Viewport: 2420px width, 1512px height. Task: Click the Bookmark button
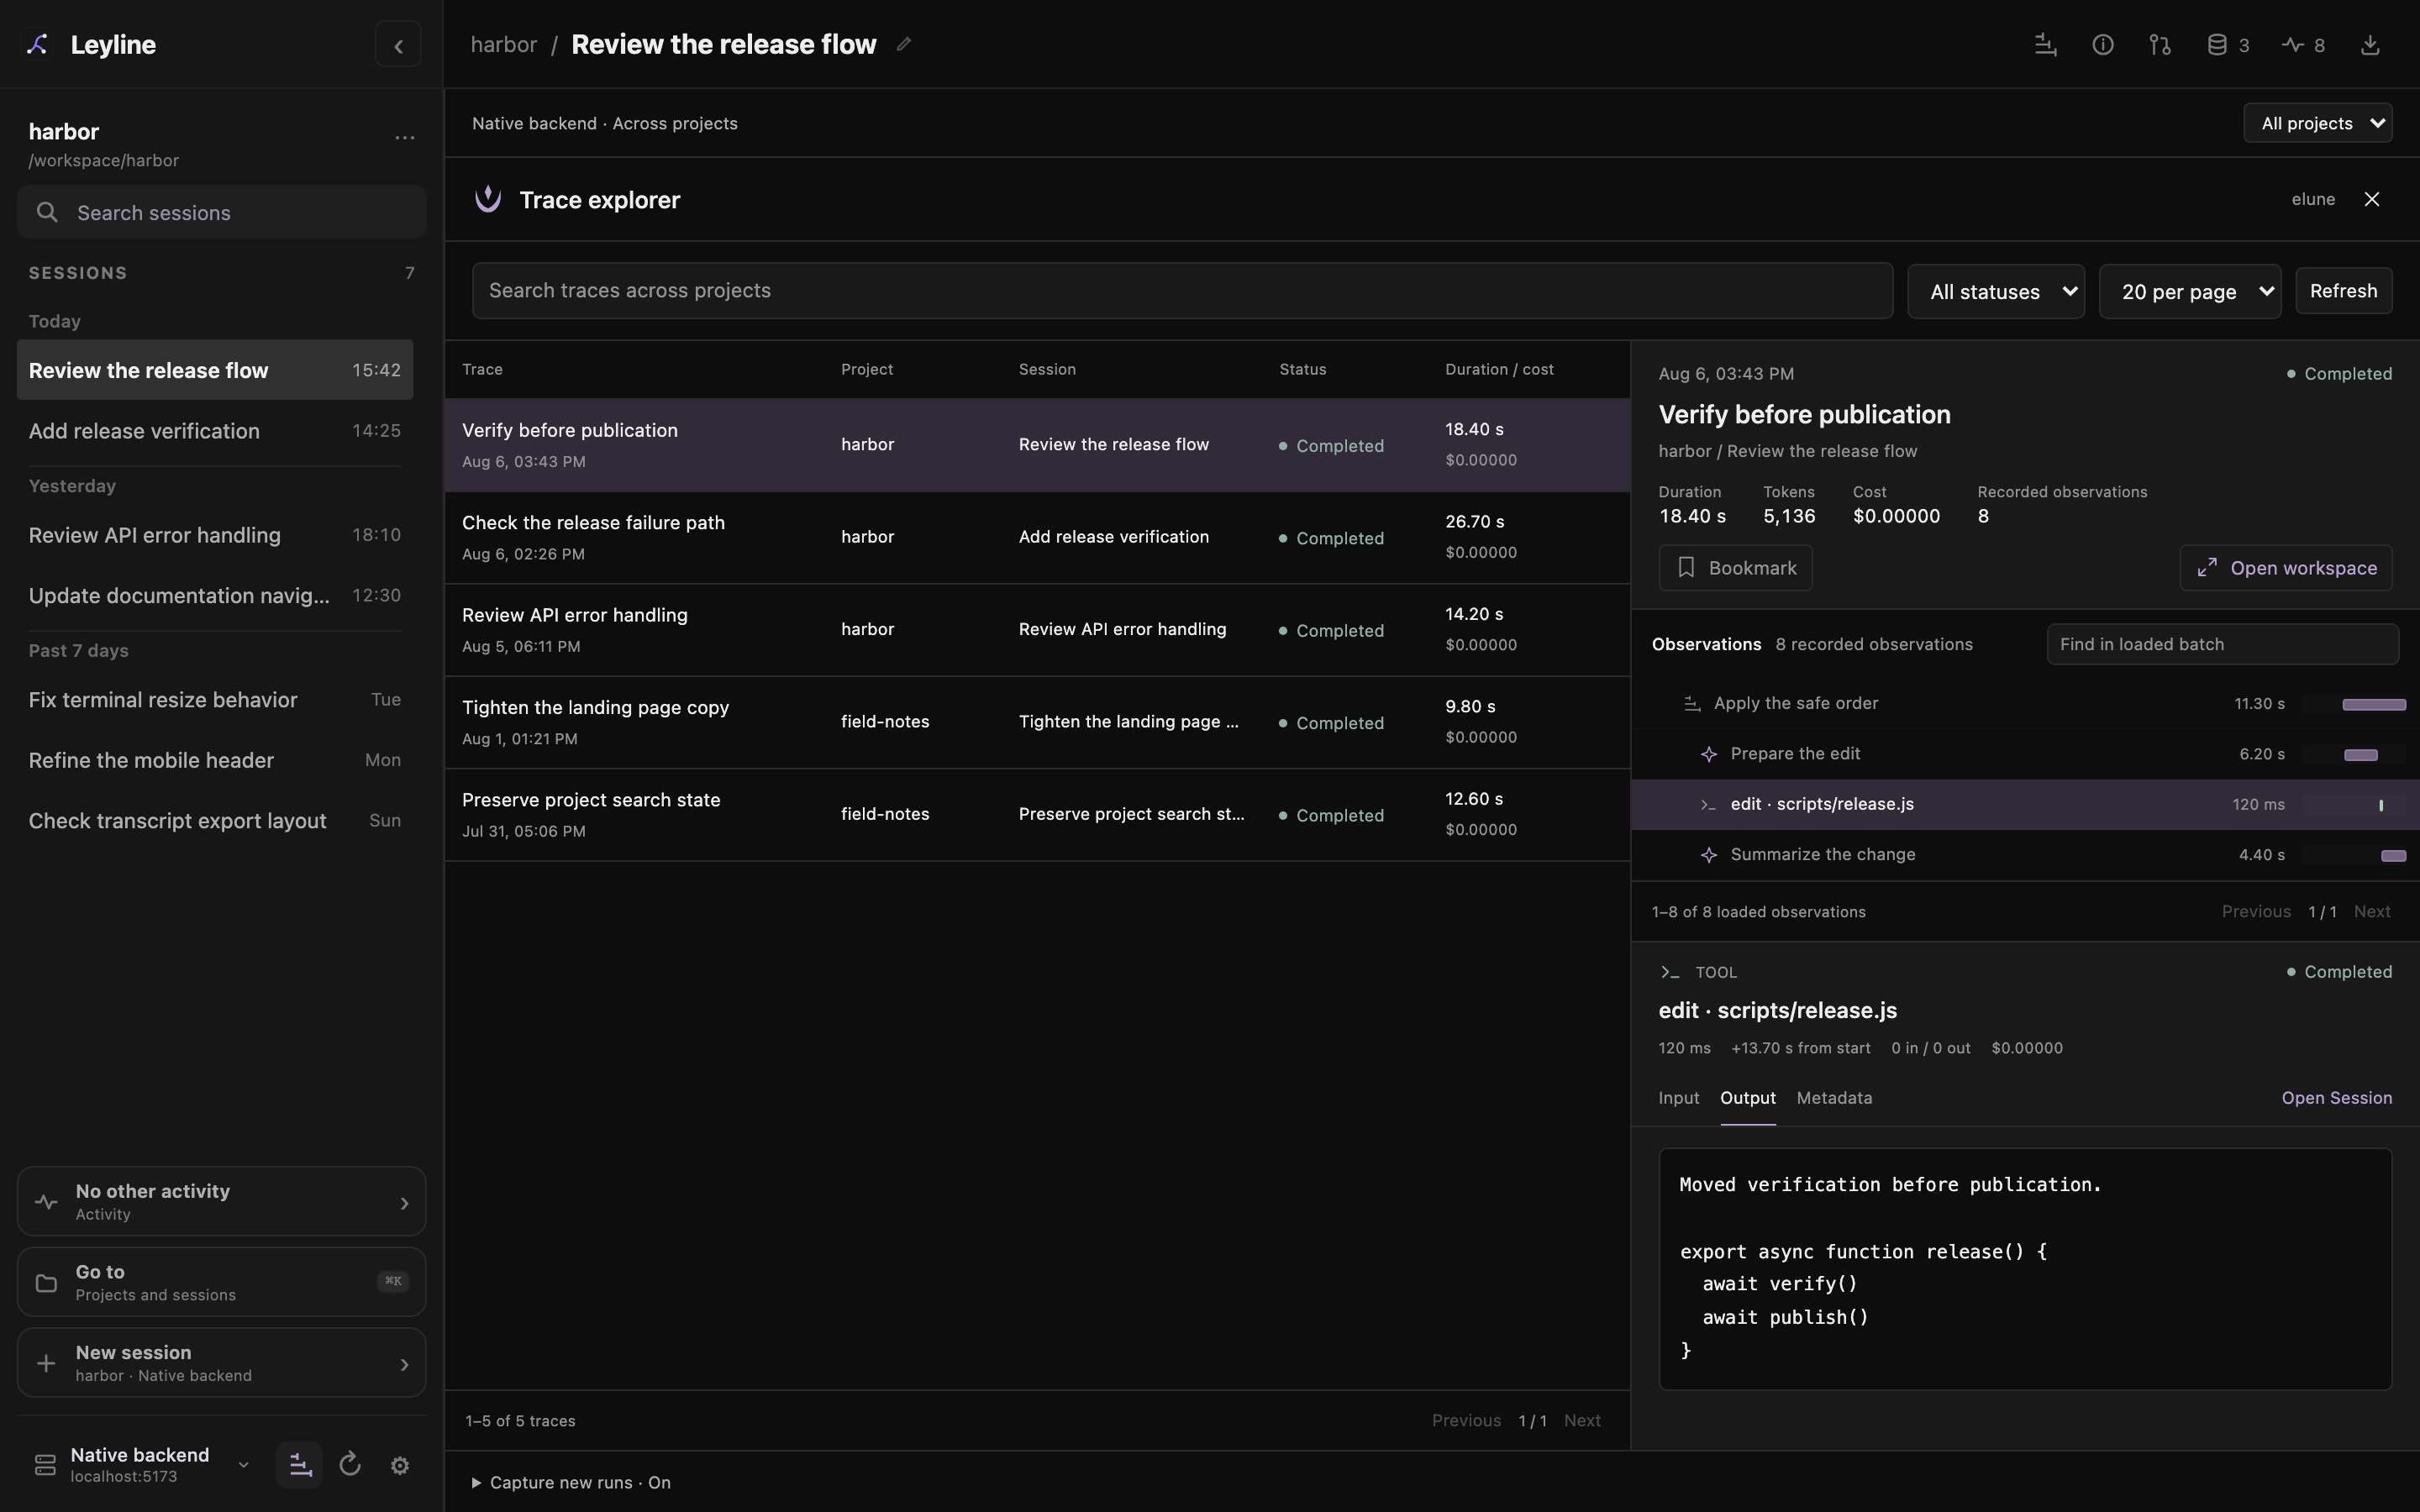click(1735, 568)
